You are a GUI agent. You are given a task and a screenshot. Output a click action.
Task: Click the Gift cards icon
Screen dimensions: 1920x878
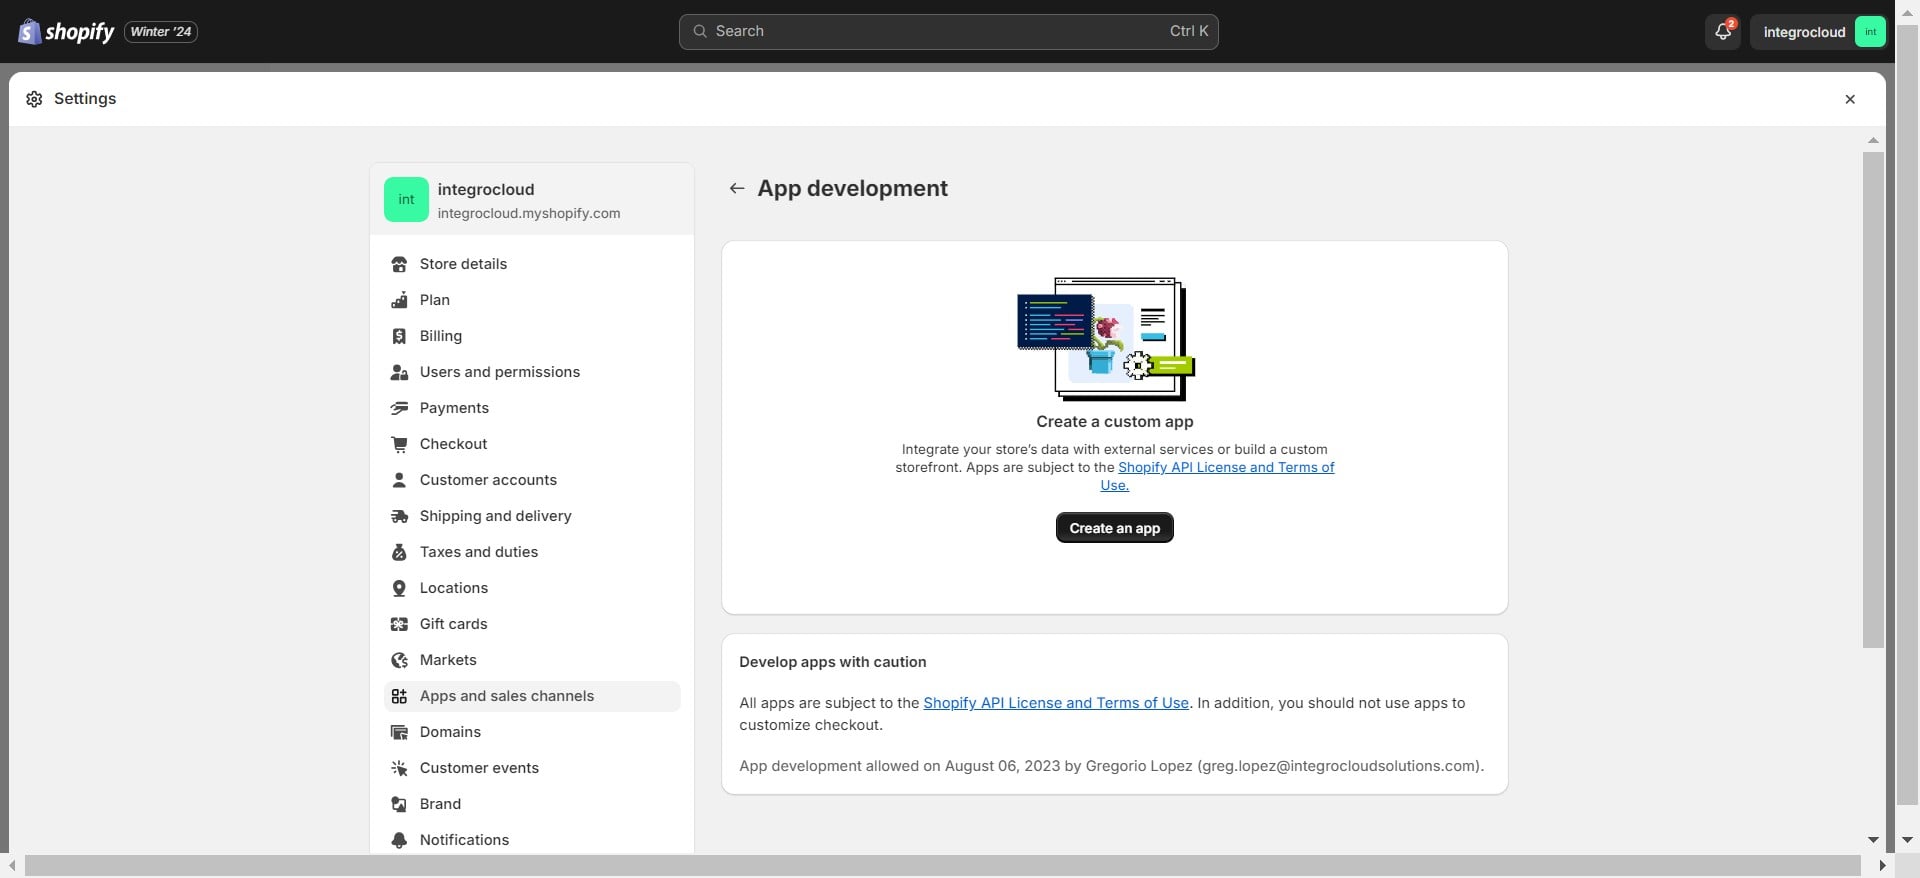coord(399,624)
